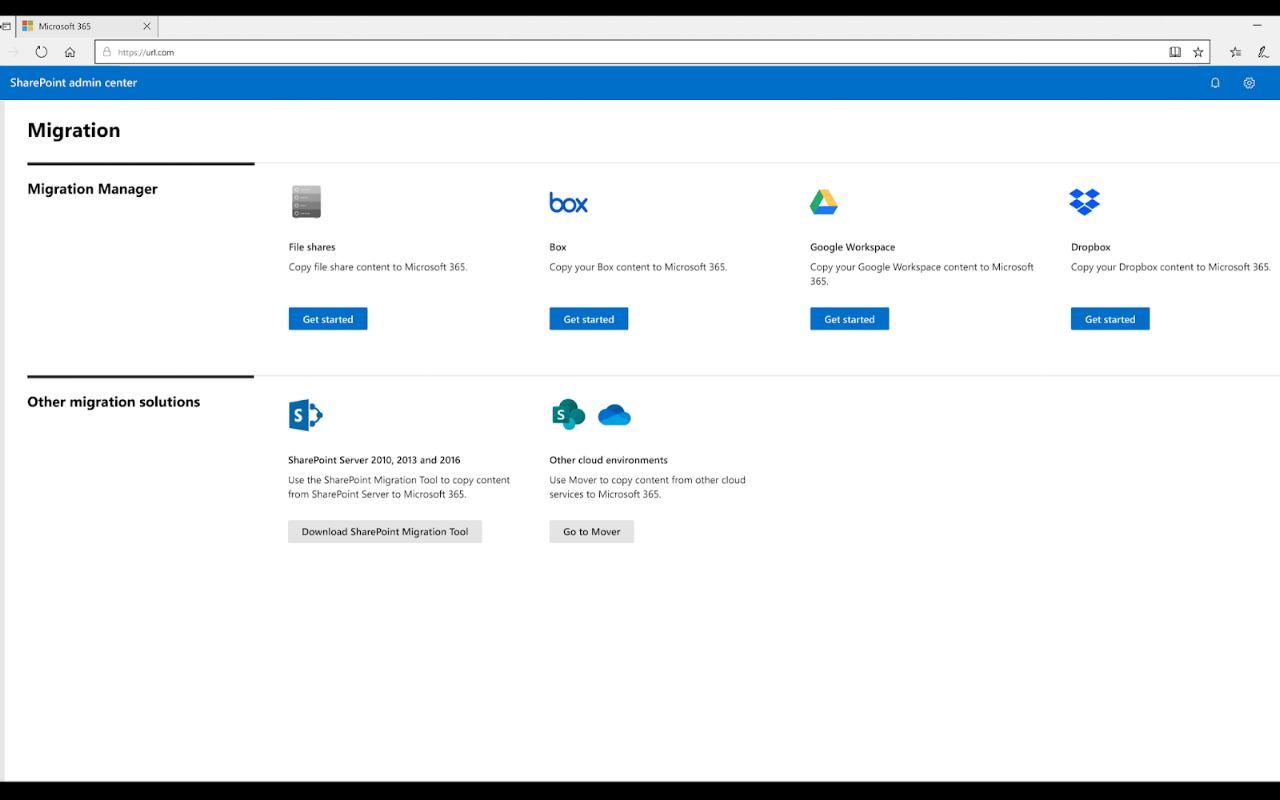Click SharePoint Server 2010, 2013 and 2016 text

(x=374, y=460)
